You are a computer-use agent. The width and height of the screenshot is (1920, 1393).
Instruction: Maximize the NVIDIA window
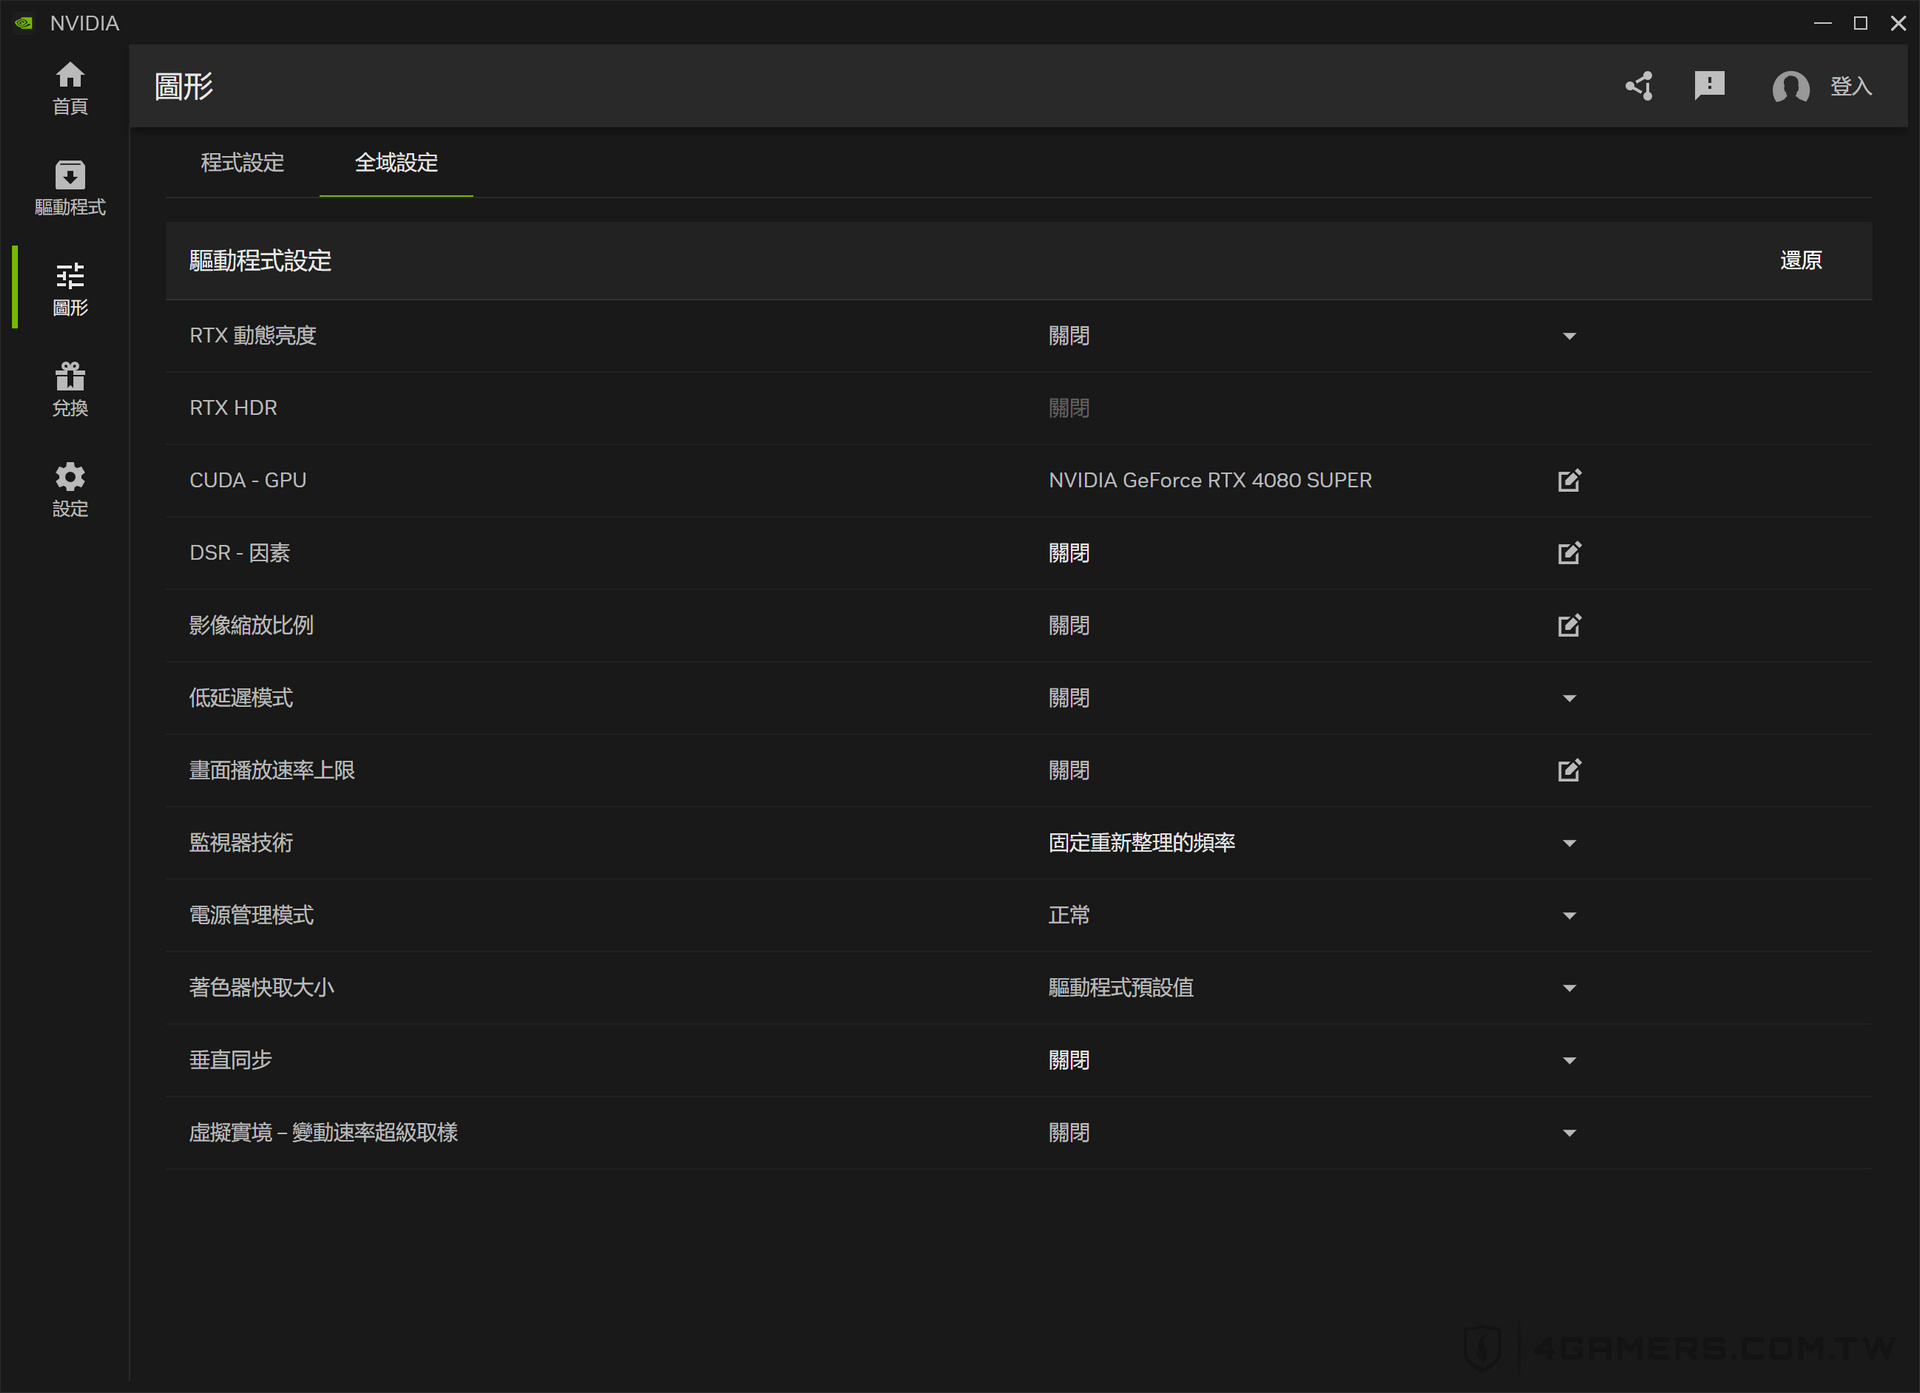[x=1860, y=23]
